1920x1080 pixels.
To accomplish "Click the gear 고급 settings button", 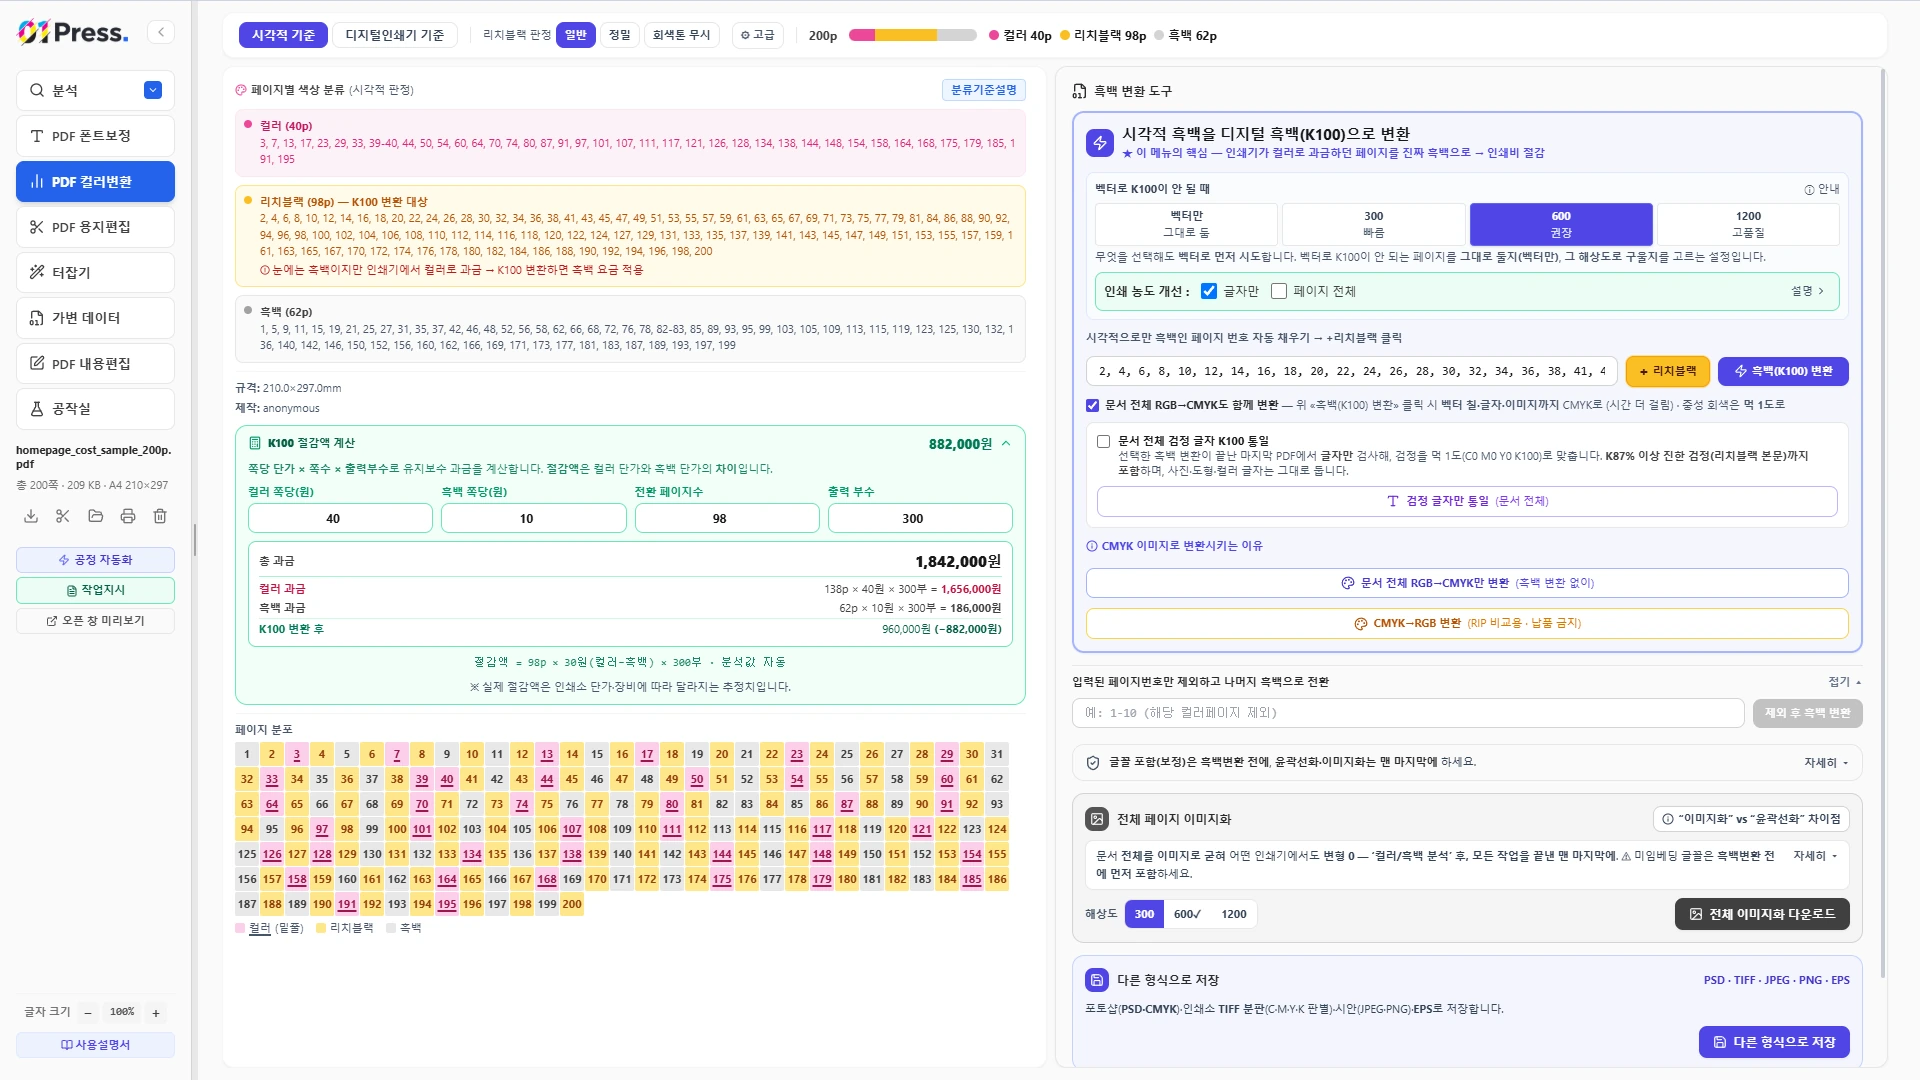I will point(757,35).
